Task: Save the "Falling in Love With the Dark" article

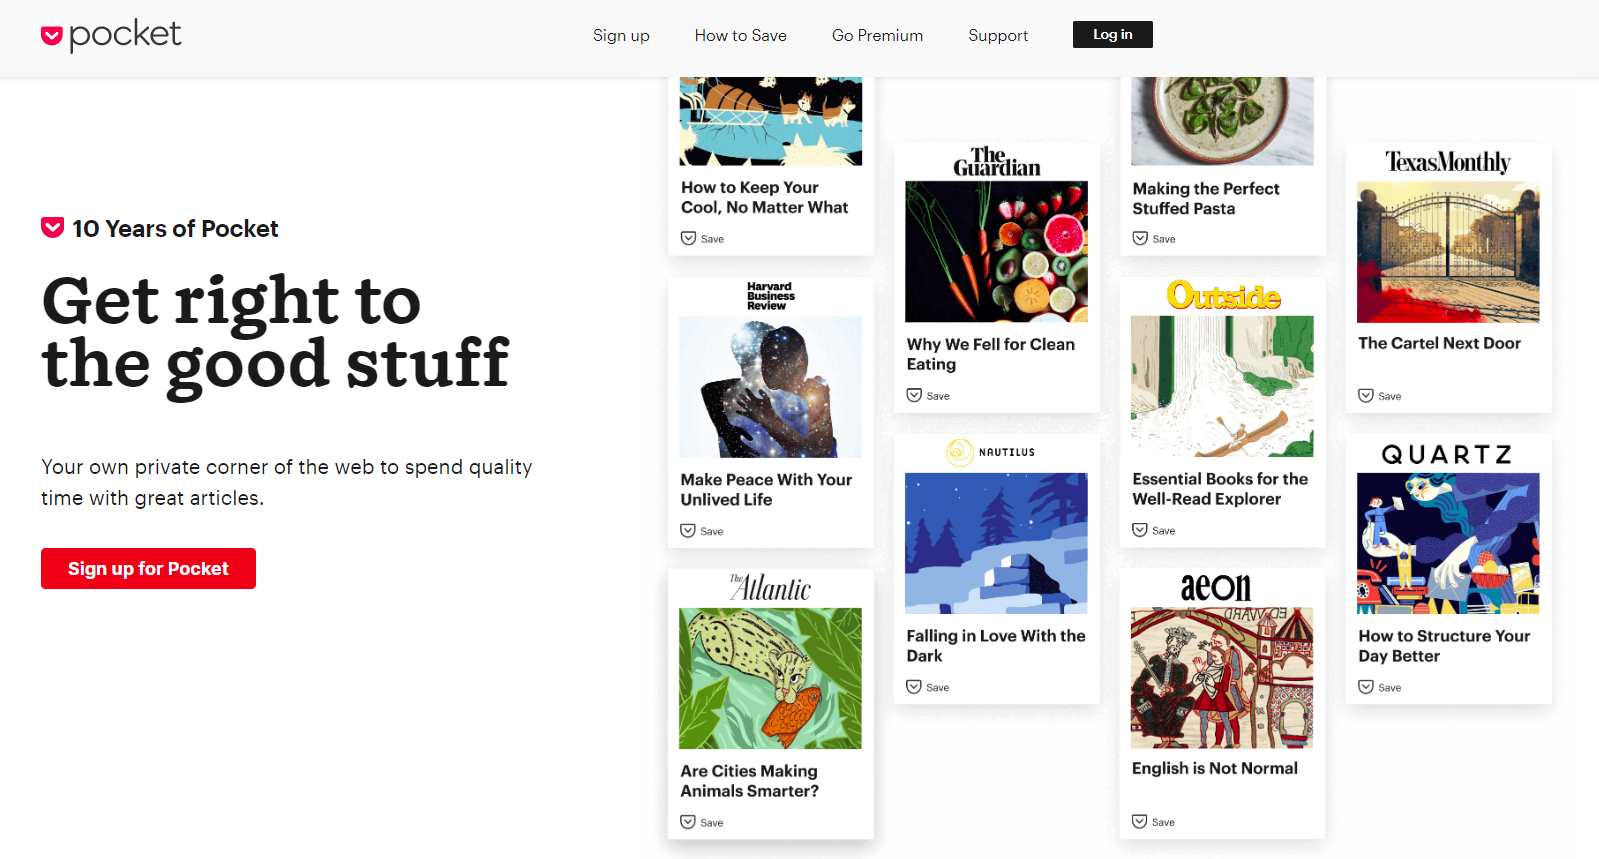Action: 928,687
